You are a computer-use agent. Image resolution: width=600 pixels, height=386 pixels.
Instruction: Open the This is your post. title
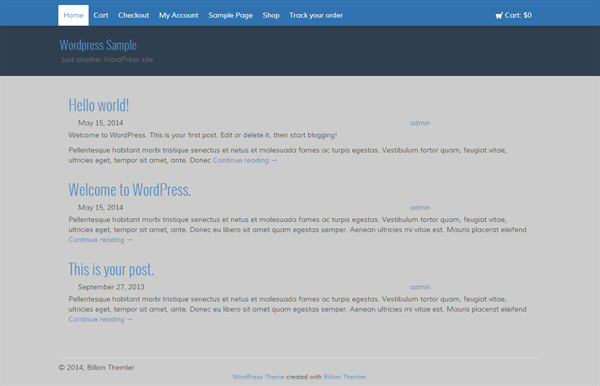[x=111, y=269]
